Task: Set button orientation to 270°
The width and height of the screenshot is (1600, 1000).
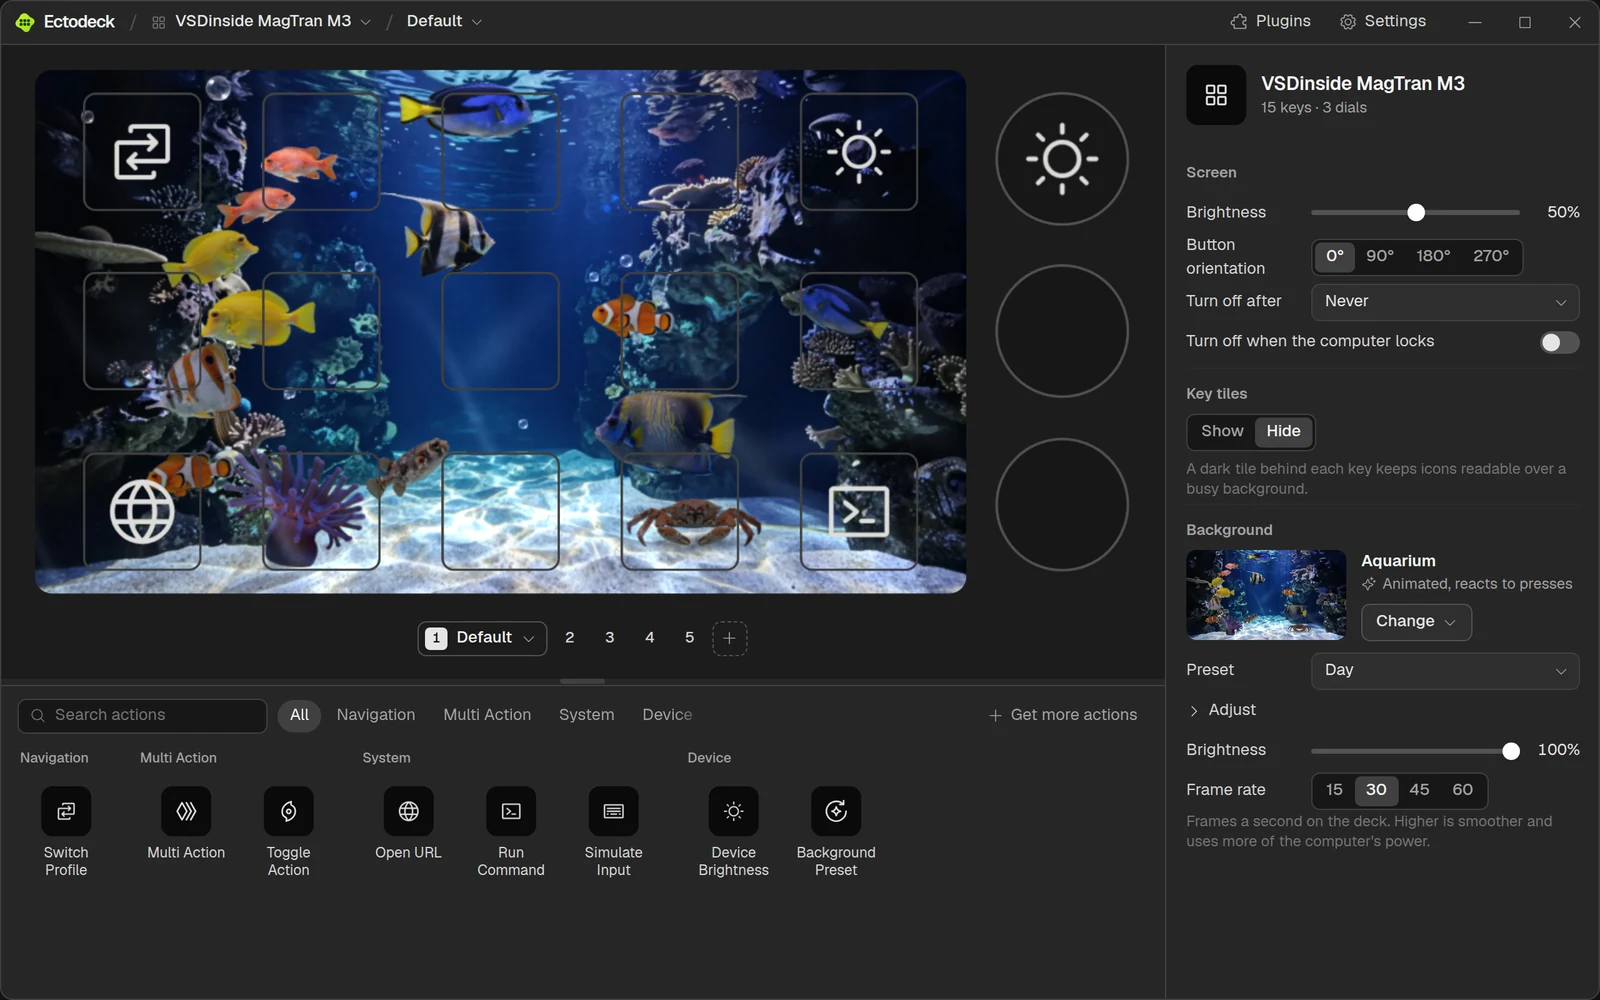Action: pos(1491,256)
